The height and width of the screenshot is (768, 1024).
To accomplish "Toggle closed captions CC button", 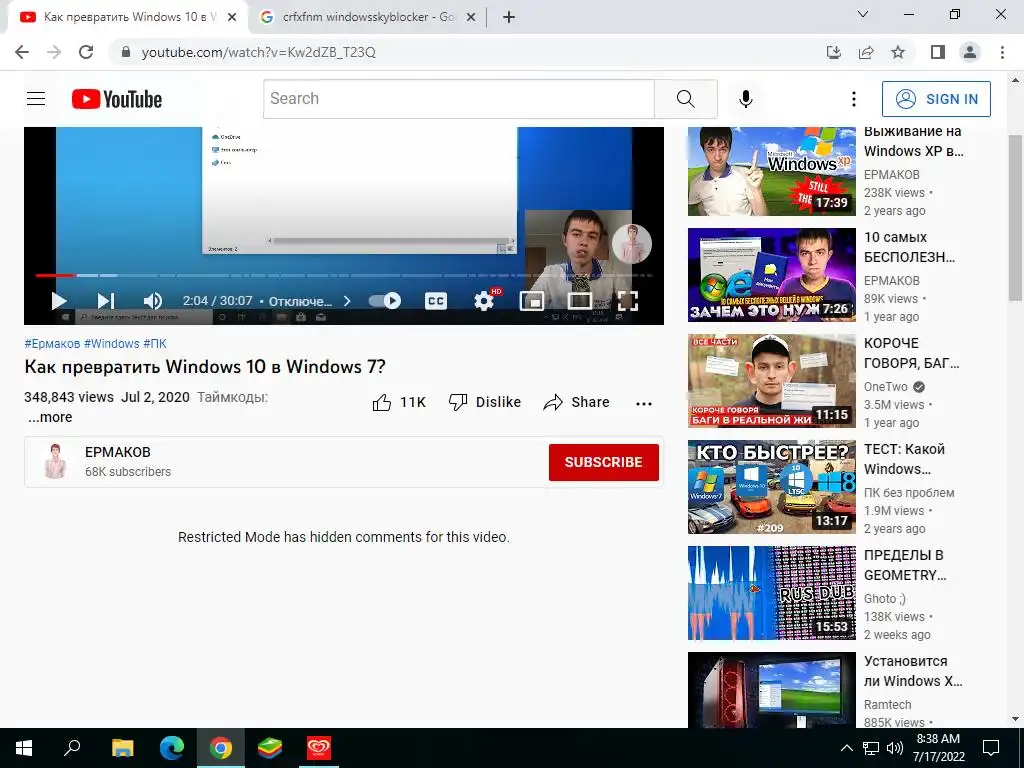I will point(436,301).
